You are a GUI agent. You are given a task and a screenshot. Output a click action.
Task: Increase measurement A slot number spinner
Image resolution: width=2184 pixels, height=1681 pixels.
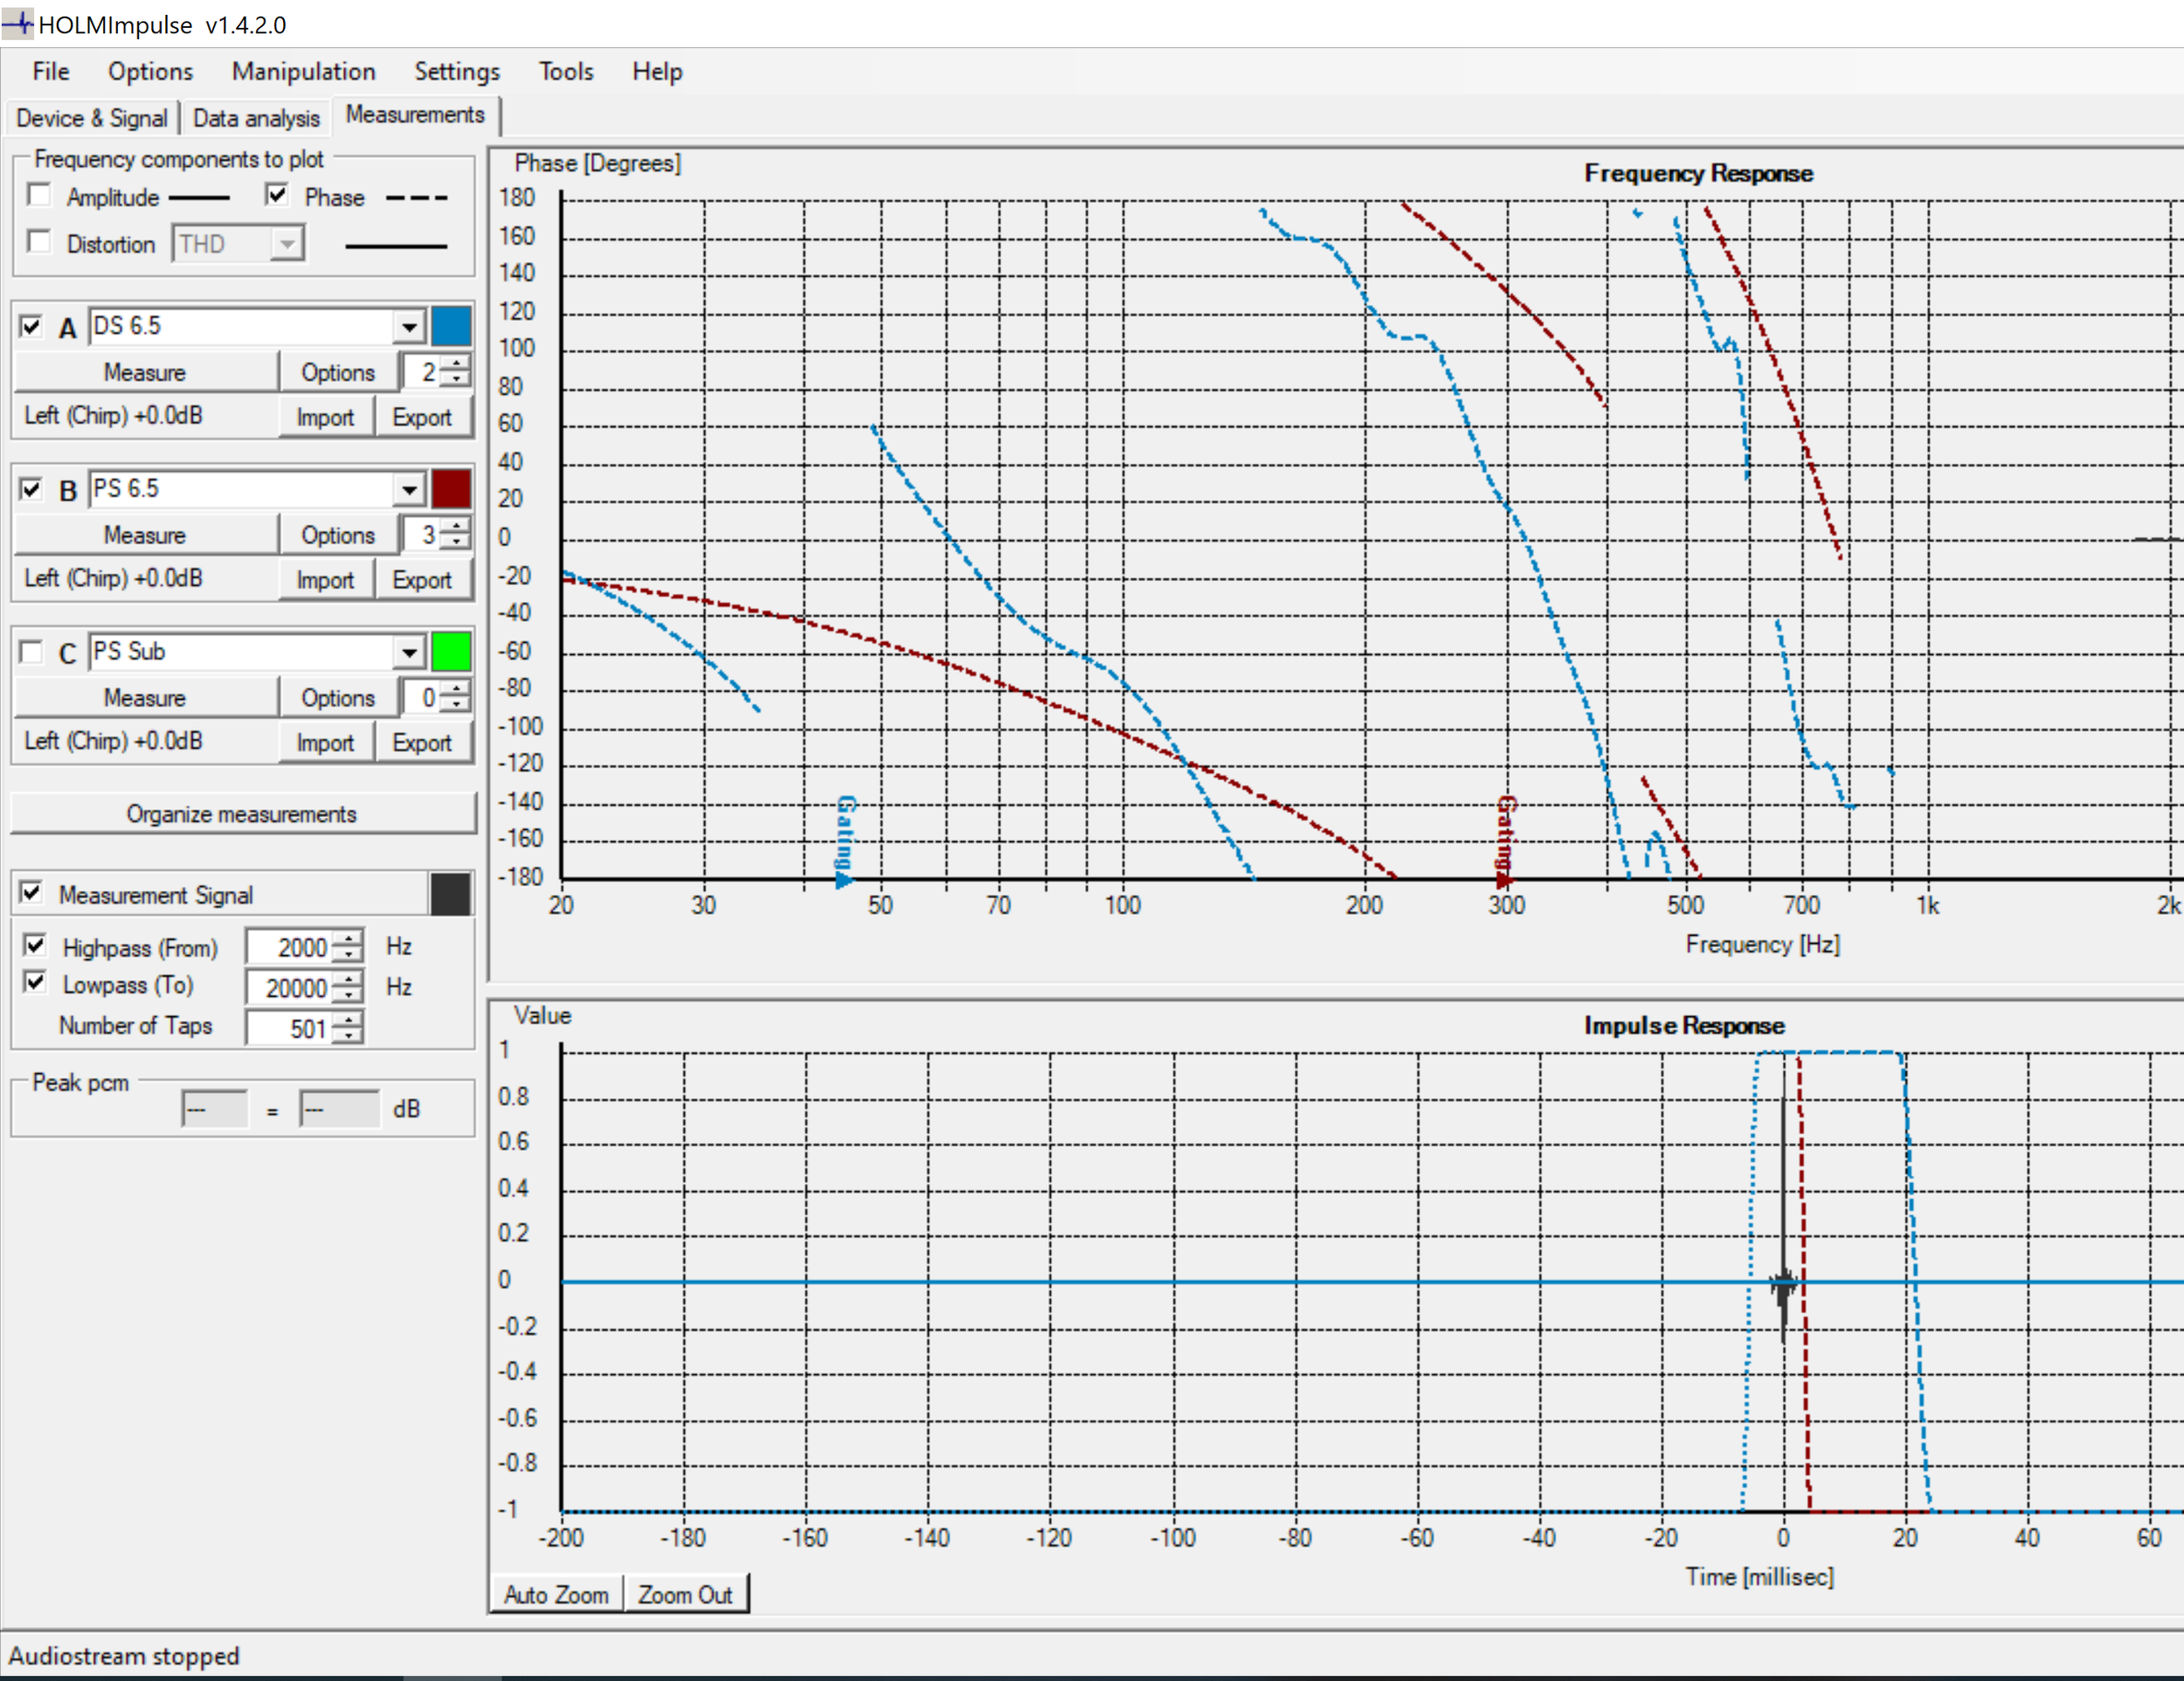point(457,364)
